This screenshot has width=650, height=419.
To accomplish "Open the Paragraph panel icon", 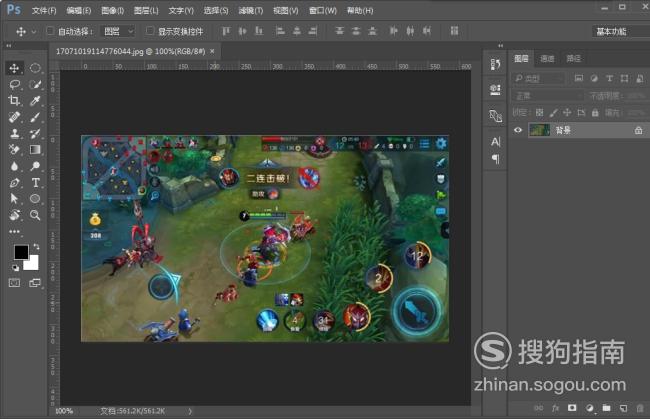I will [x=495, y=159].
